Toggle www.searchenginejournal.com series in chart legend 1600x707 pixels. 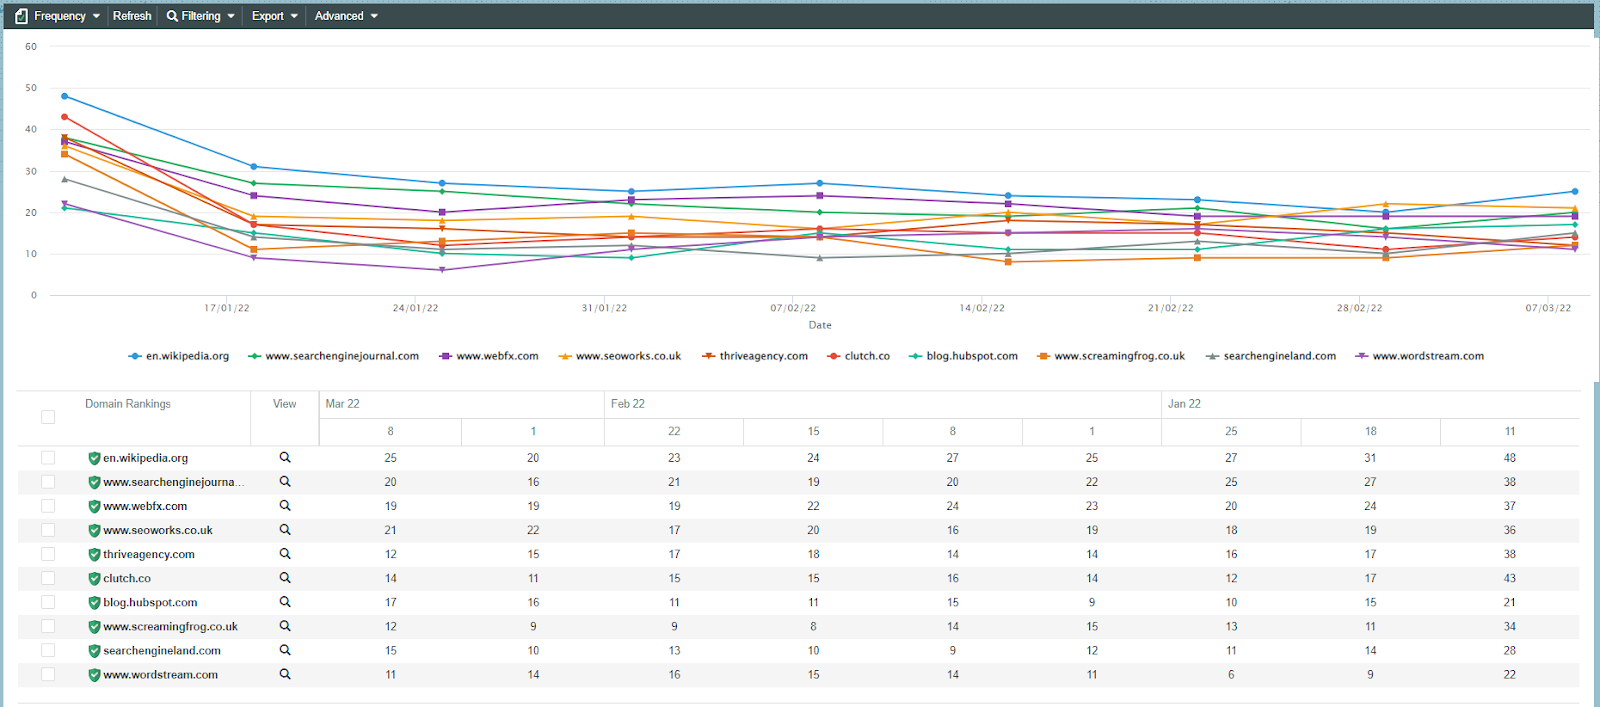pos(334,356)
